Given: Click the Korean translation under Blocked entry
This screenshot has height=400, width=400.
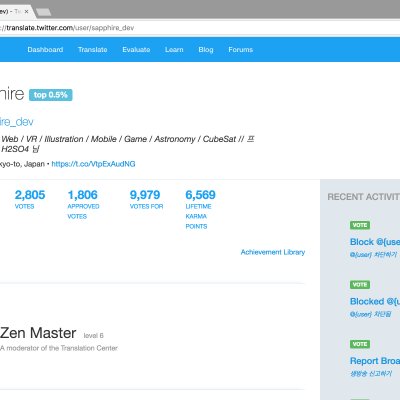Looking at the screenshot, I should pos(370,314).
